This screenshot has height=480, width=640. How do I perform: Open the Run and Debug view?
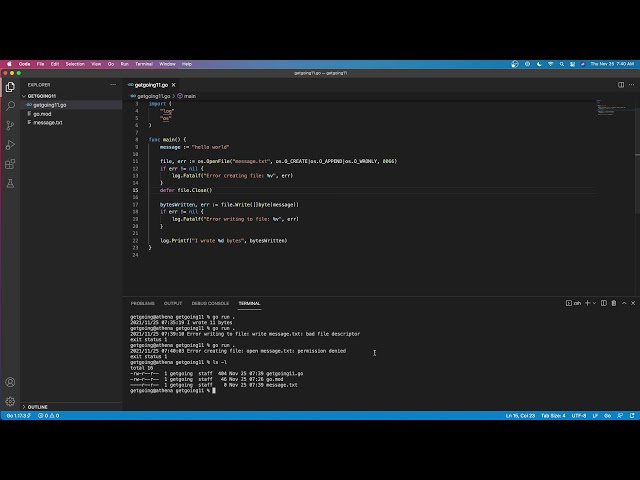pos(10,145)
